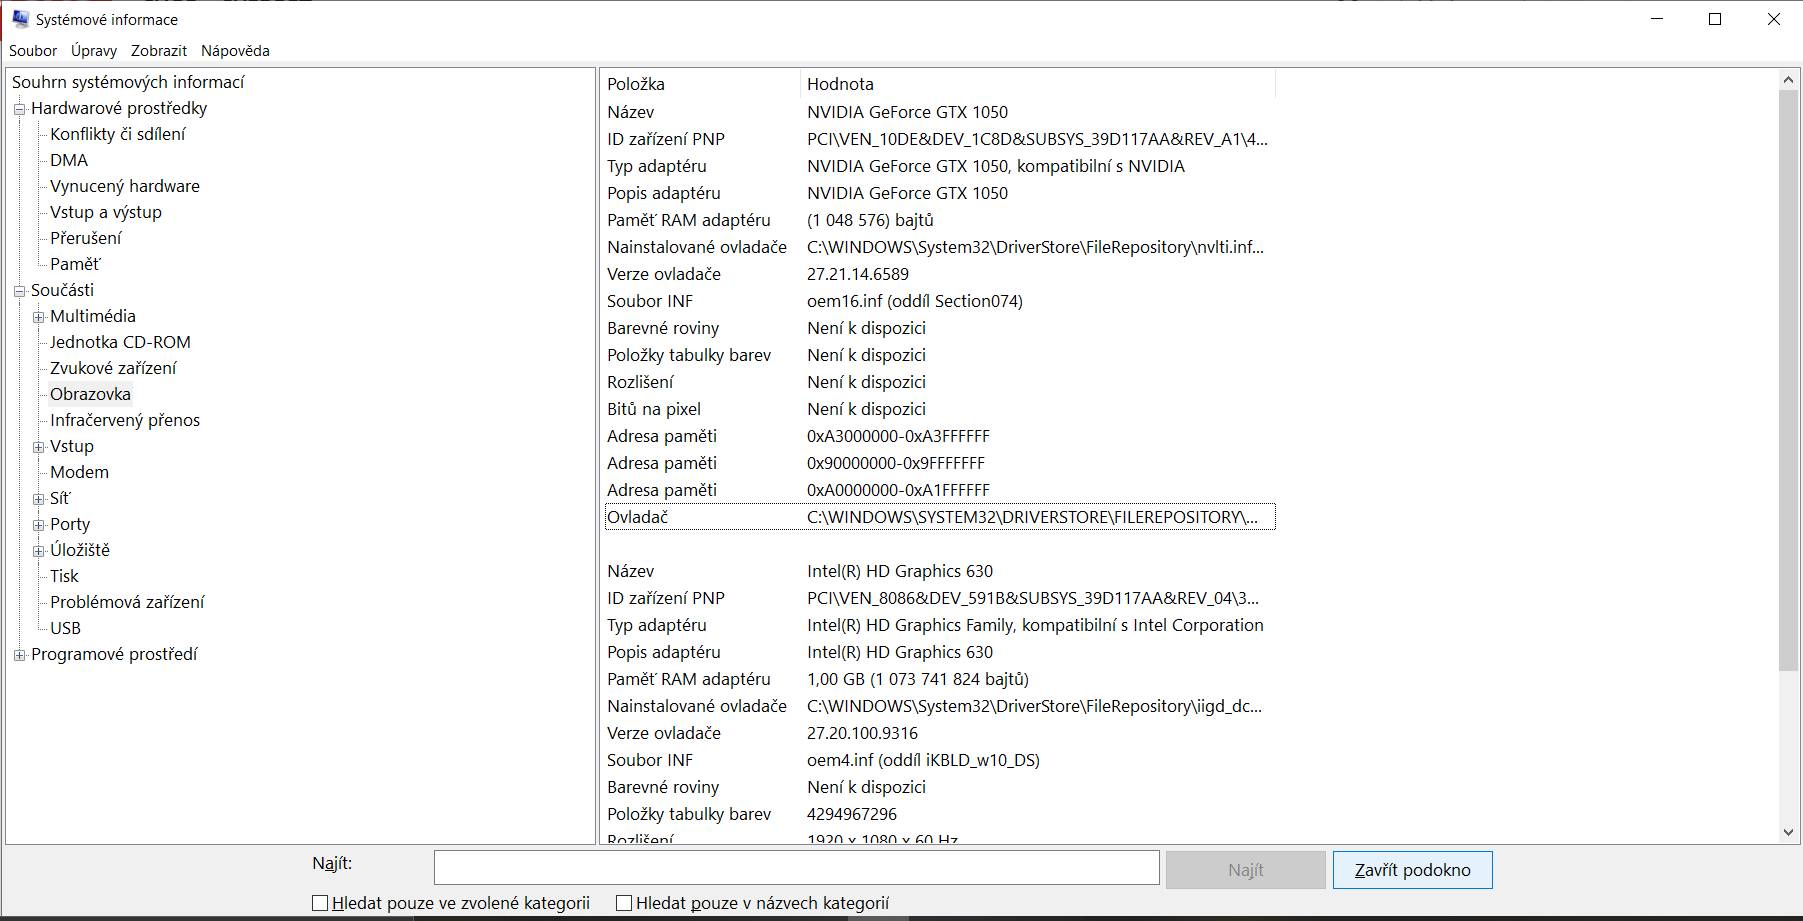Maximize the Systémové informace window
1803x921 pixels.
click(1715, 19)
